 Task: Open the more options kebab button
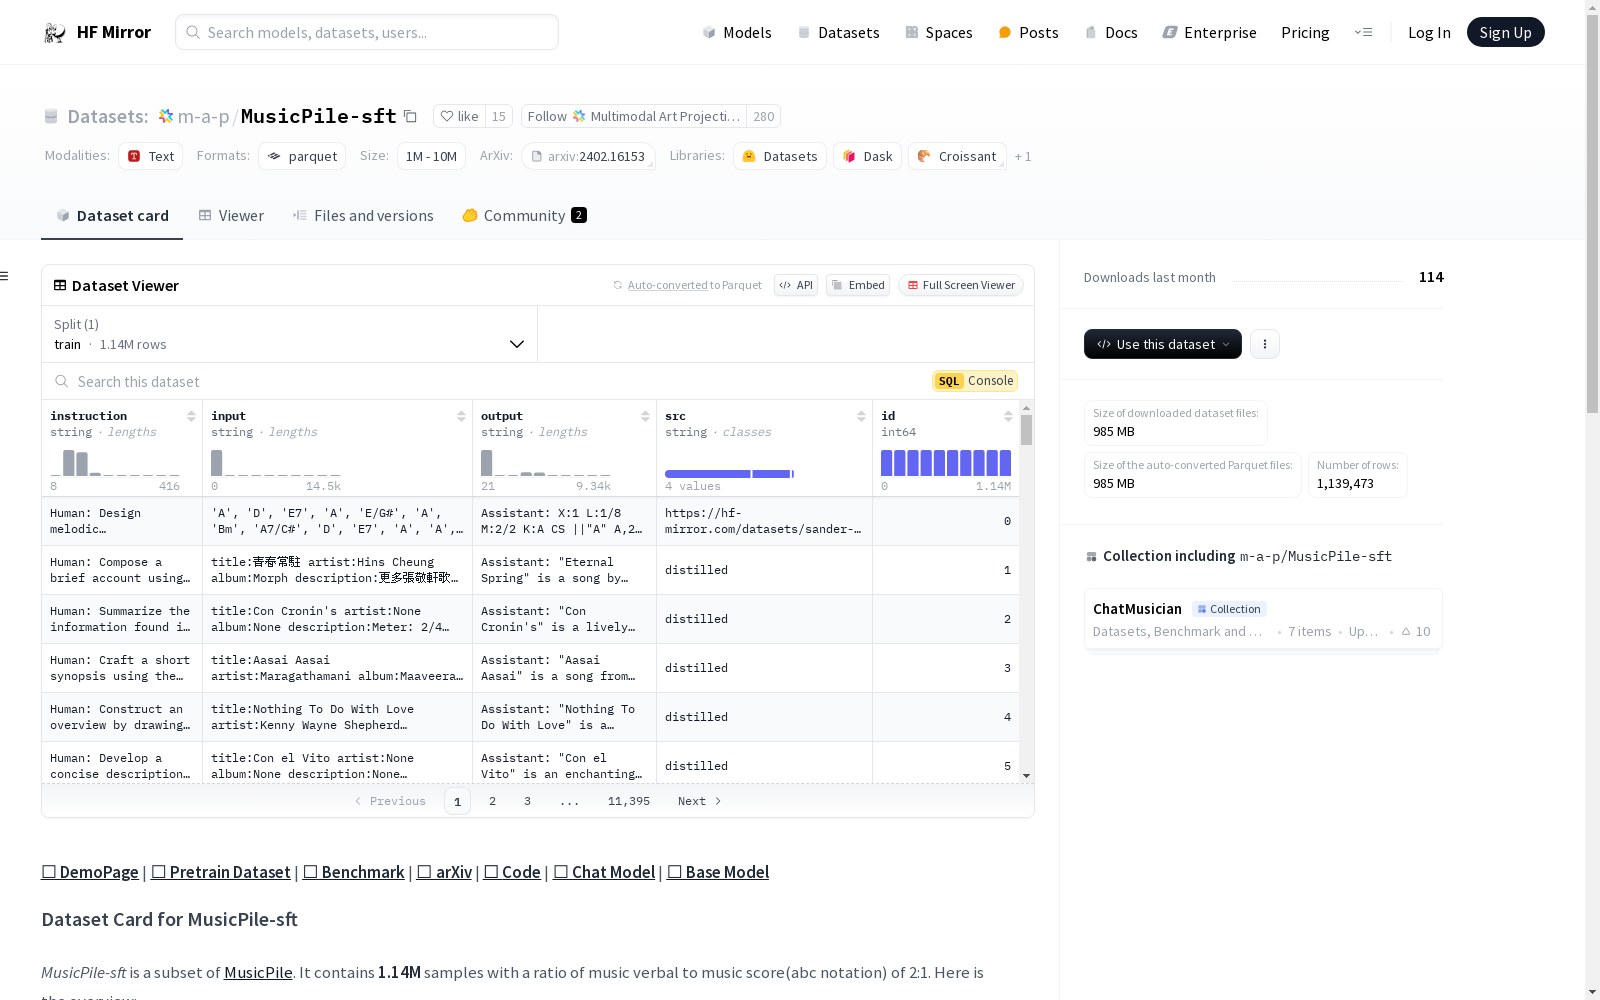tap(1265, 344)
